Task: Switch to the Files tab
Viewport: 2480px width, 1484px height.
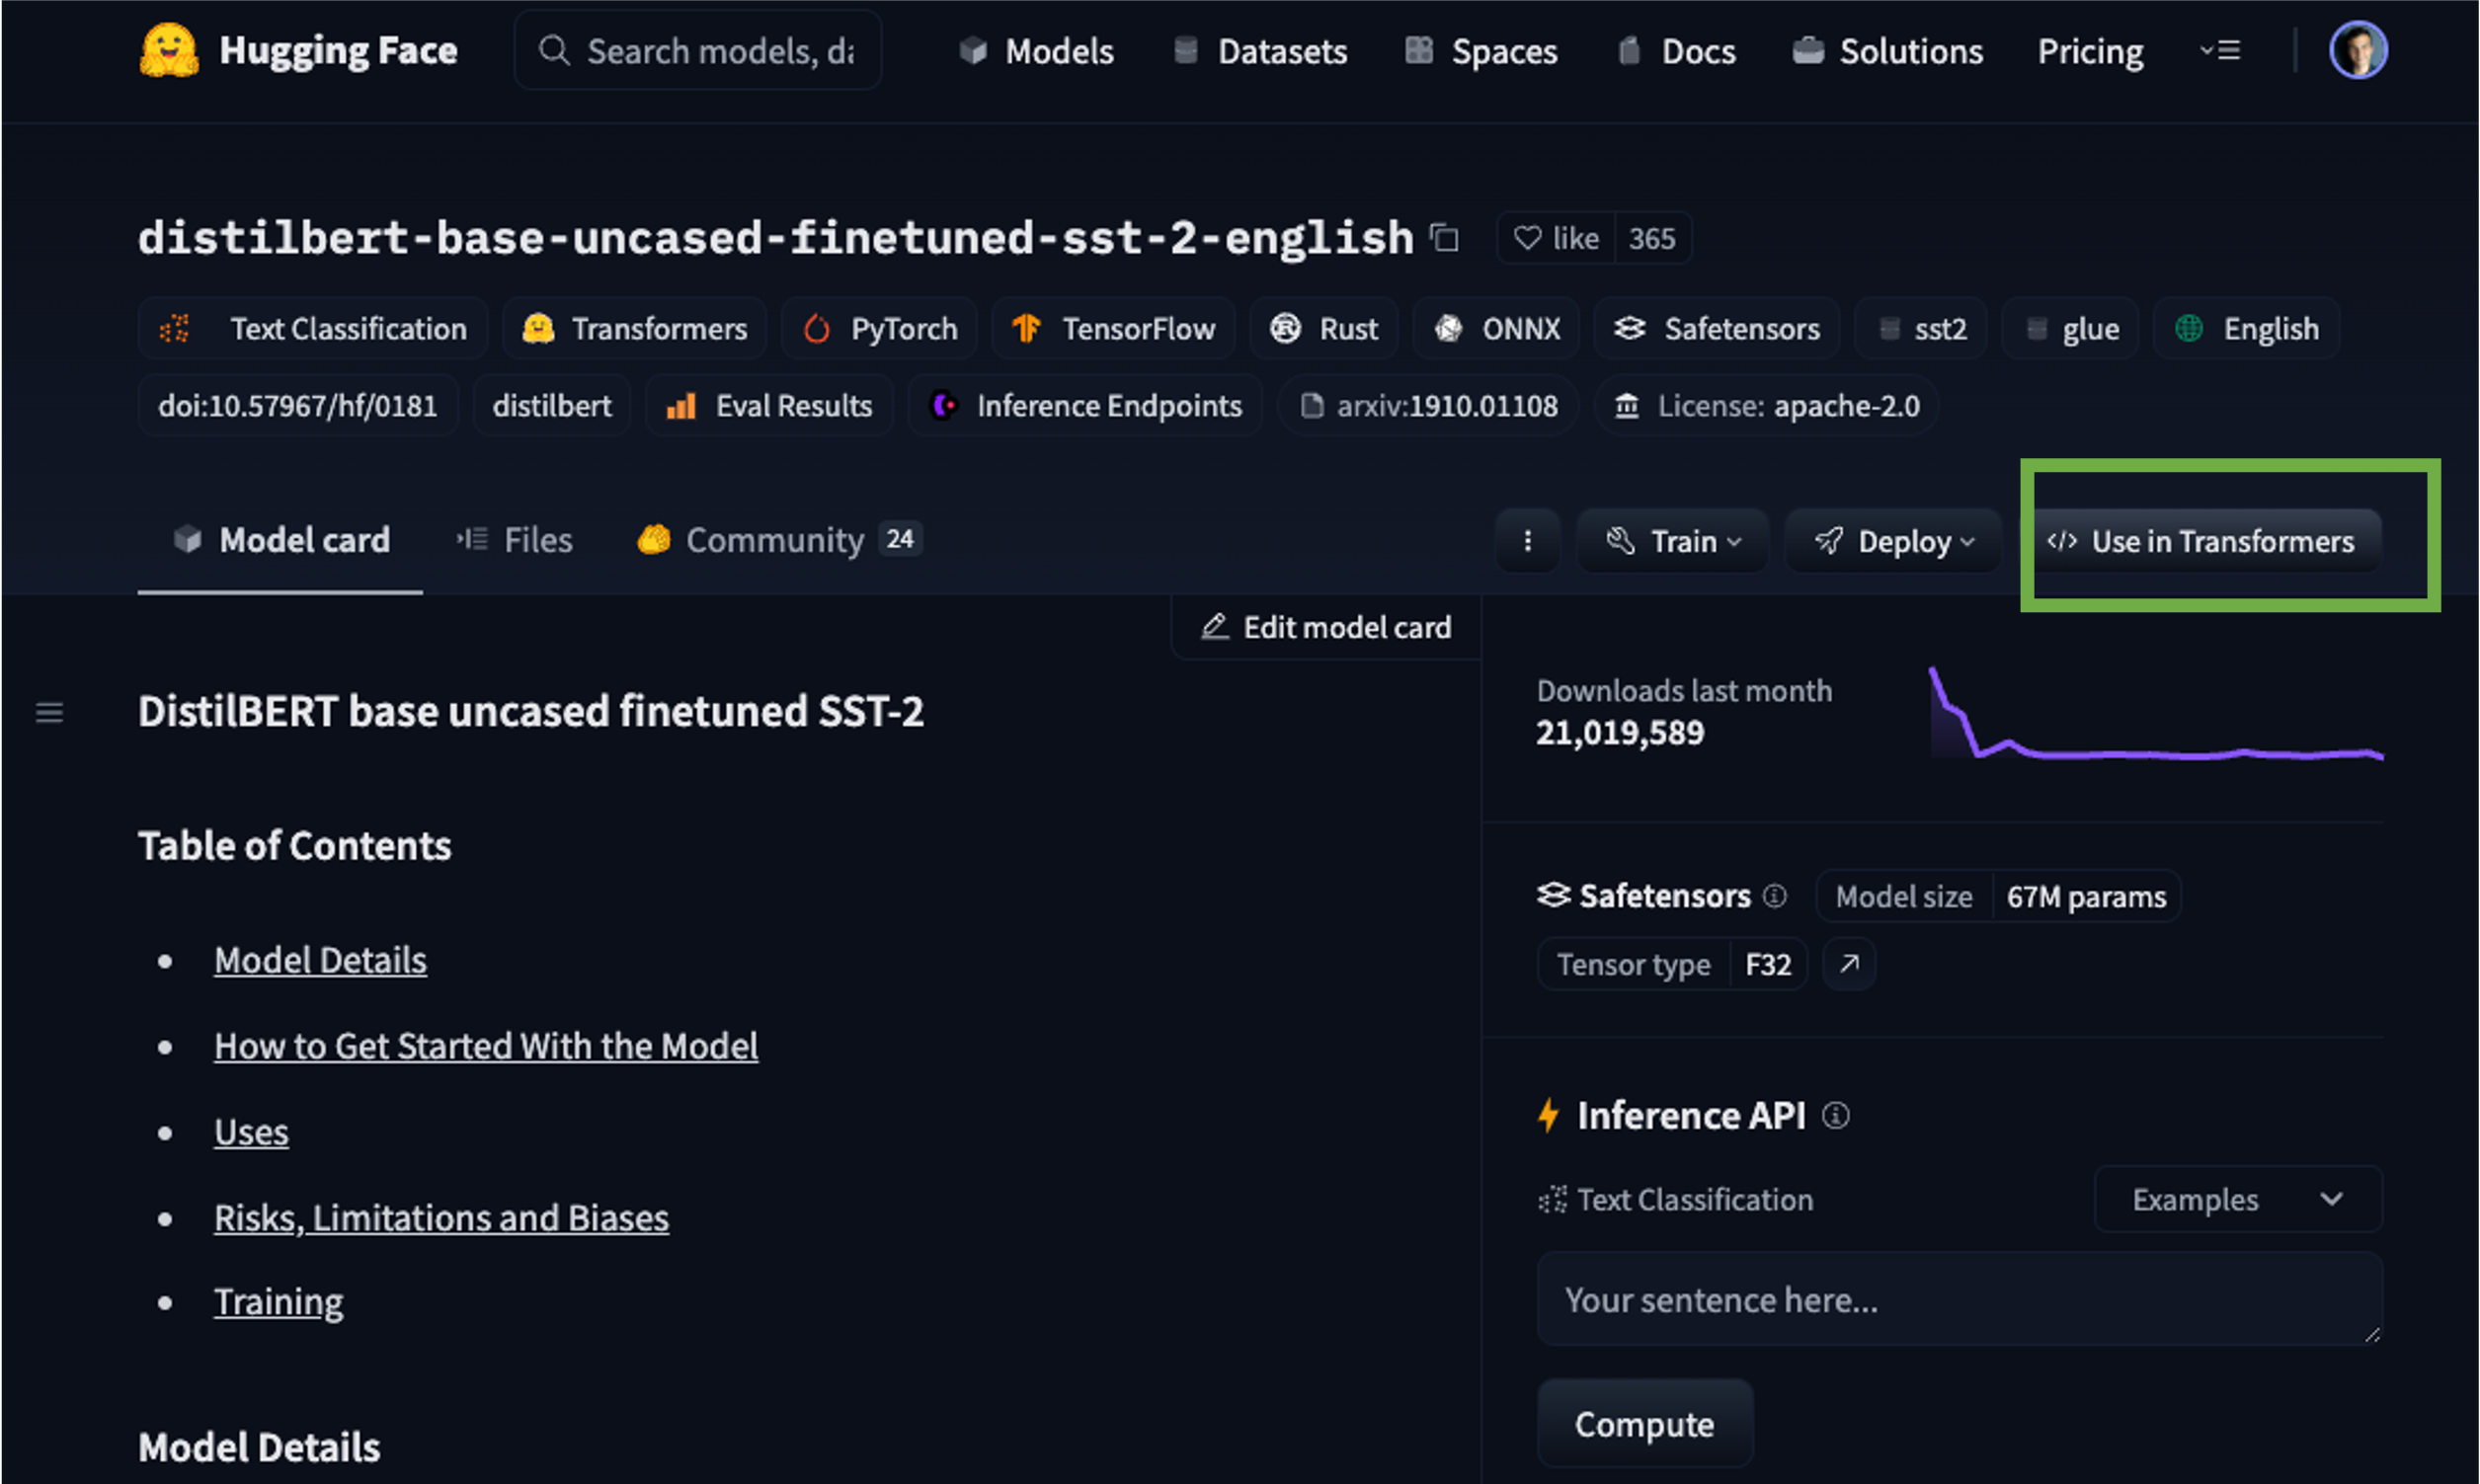Action: click(x=515, y=540)
